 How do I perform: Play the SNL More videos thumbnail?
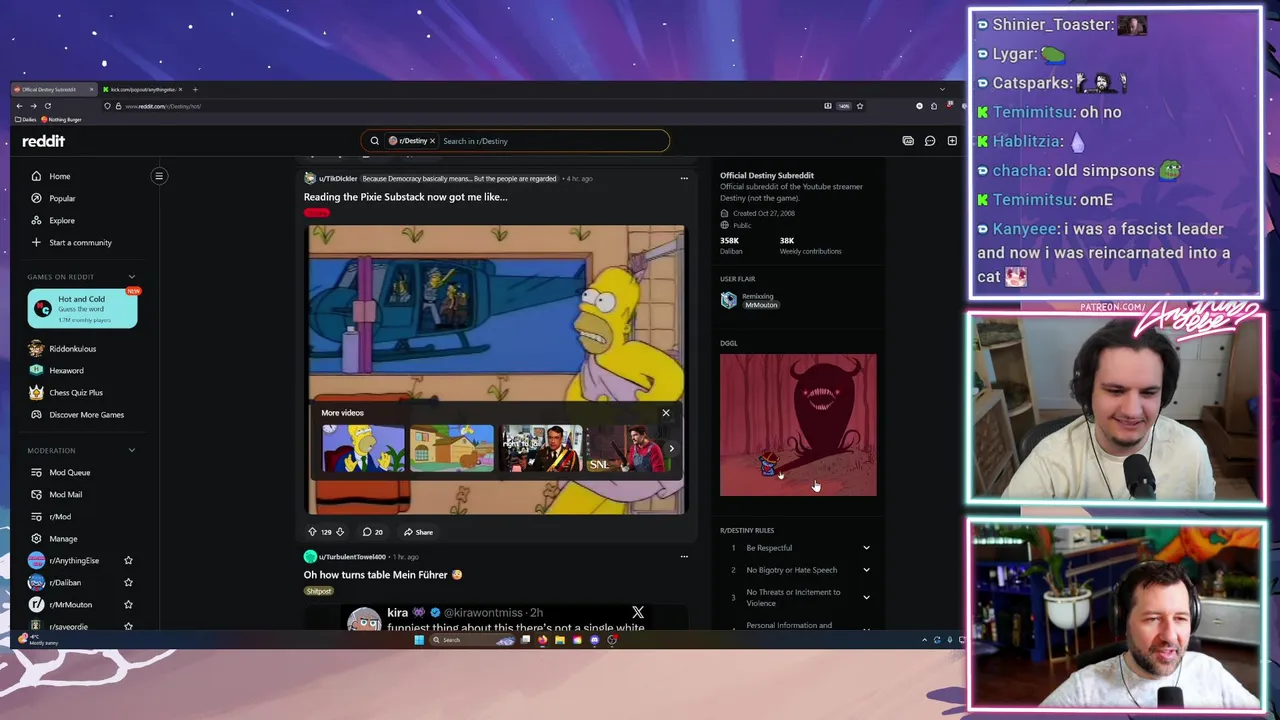pos(627,448)
